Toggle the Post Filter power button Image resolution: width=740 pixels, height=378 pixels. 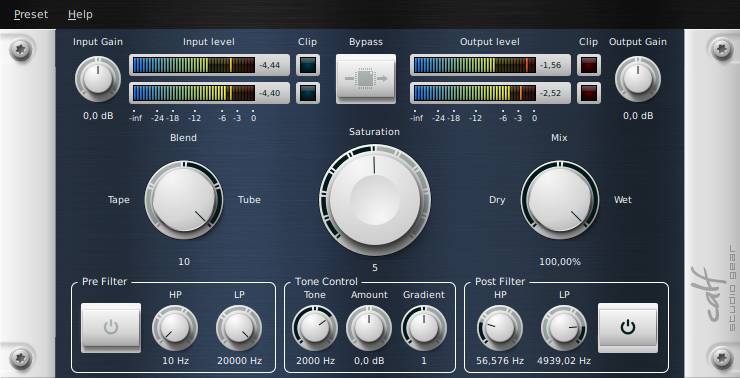pos(628,328)
